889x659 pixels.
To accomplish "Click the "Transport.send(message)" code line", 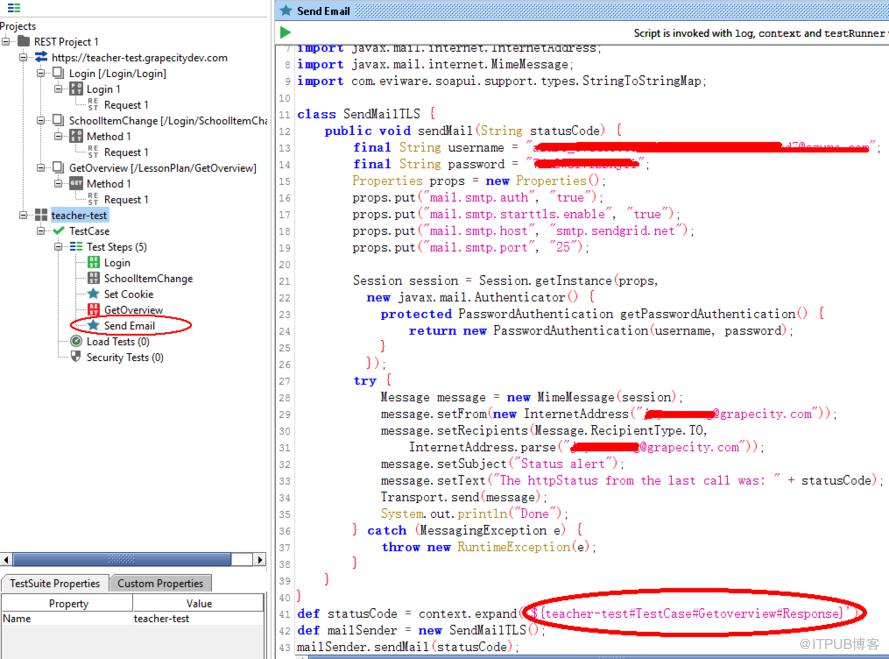I will click(464, 497).
